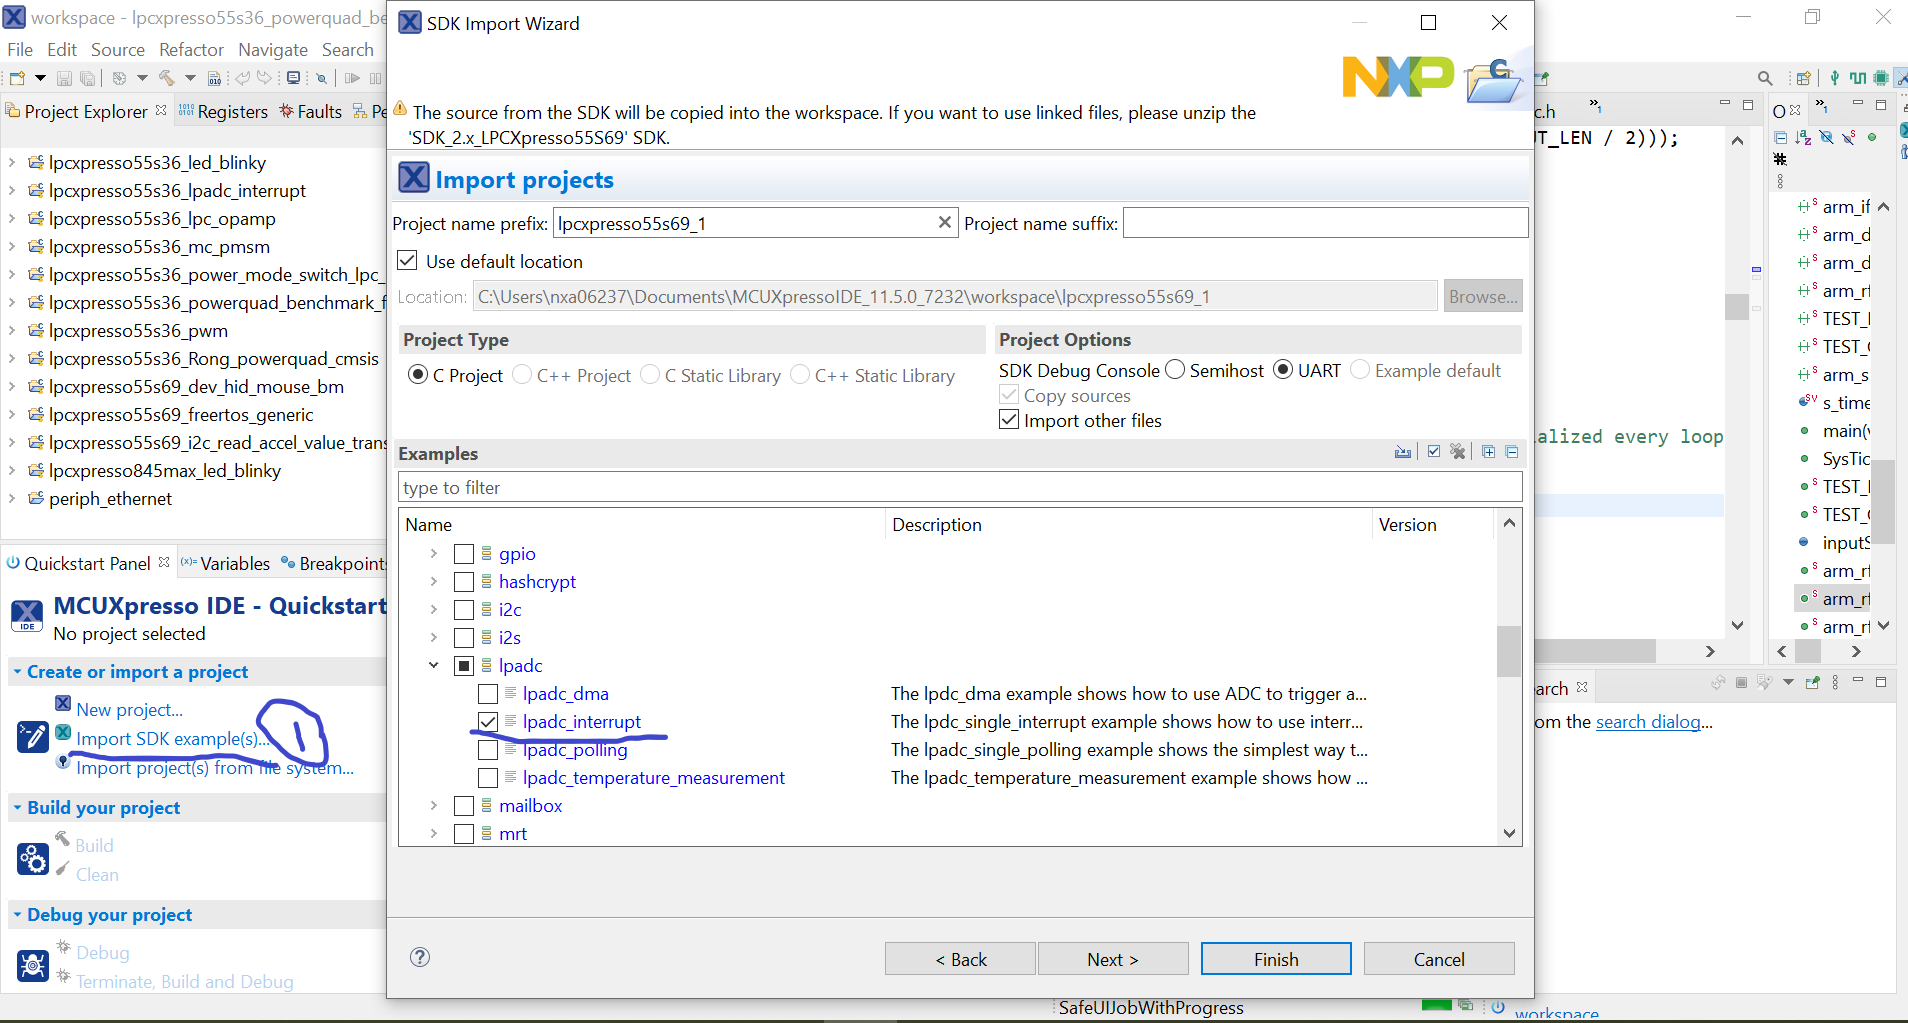
Task: Collapse the lpadc examples group
Action: pos(433,665)
